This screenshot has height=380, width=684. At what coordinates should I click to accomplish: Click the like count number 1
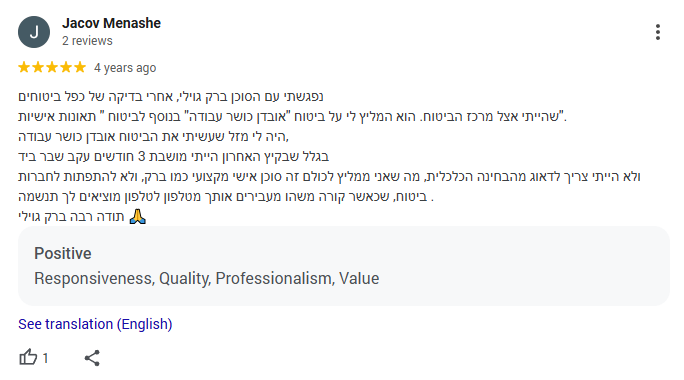click(45, 358)
